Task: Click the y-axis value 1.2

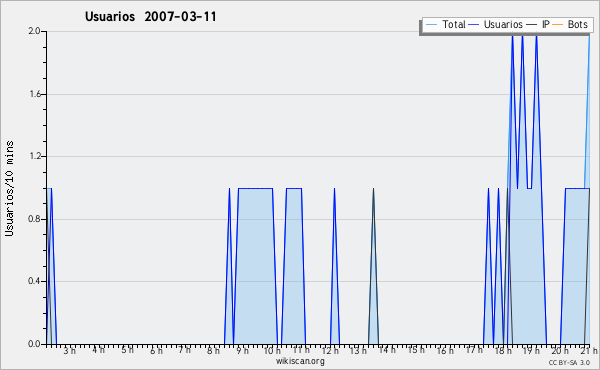Action: point(34,156)
